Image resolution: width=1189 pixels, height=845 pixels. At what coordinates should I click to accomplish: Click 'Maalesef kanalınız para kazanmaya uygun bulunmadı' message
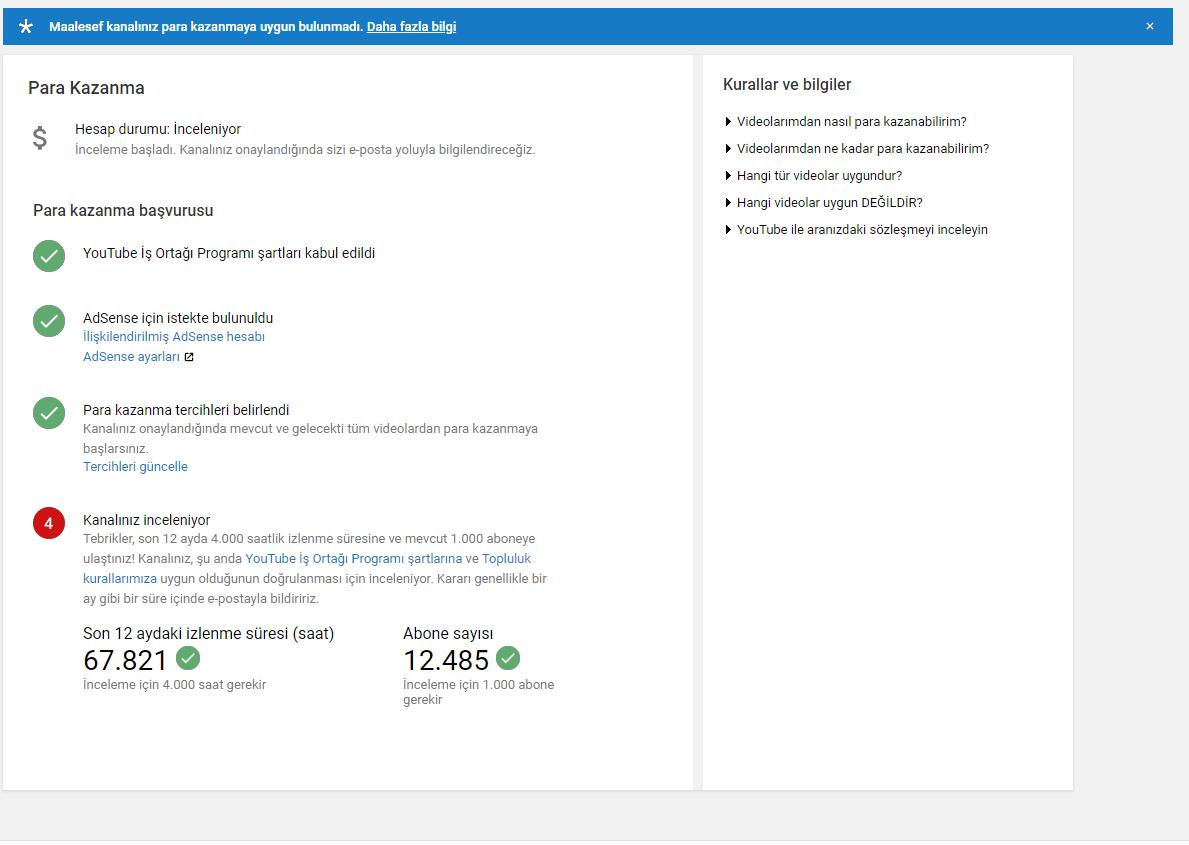(x=206, y=27)
